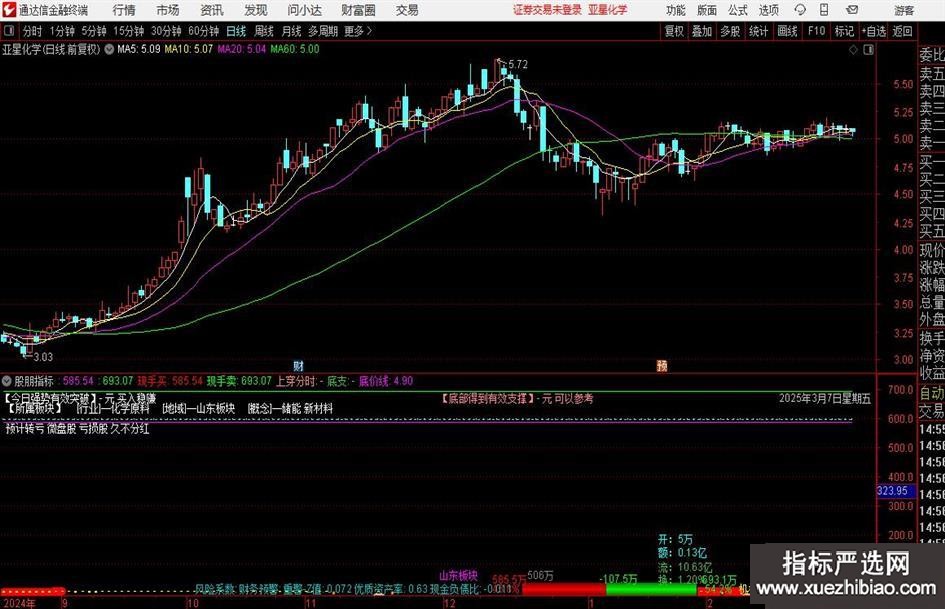Click the 山东板块 label at the bottom
945x609 pixels.
click(458, 575)
